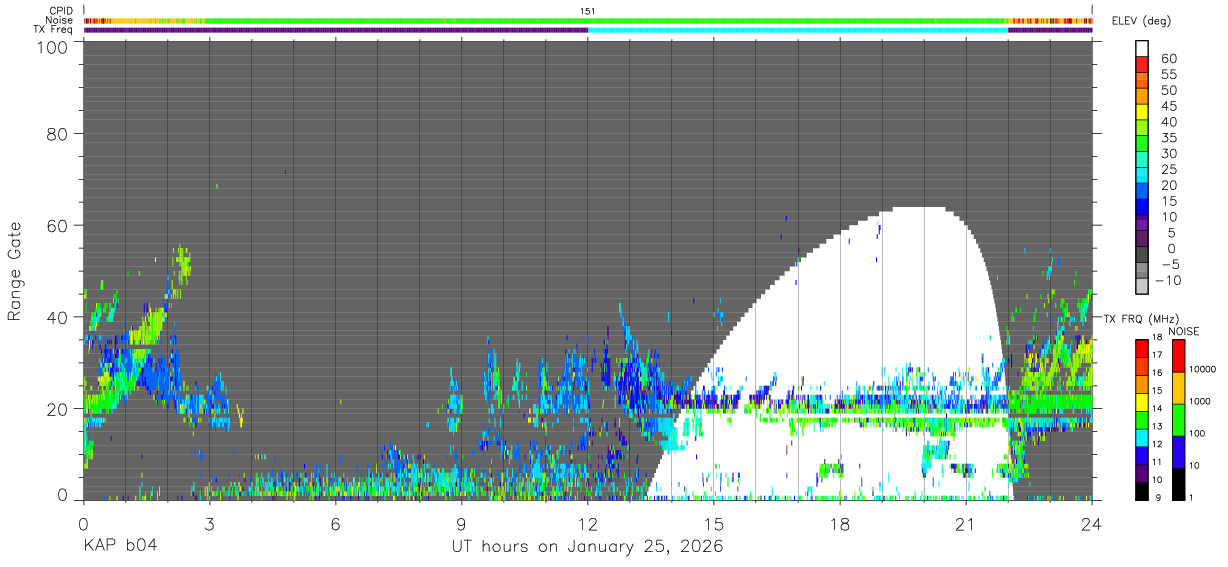
Task: Click the x-axis hour label 21
Action: [x=966, y=523]
